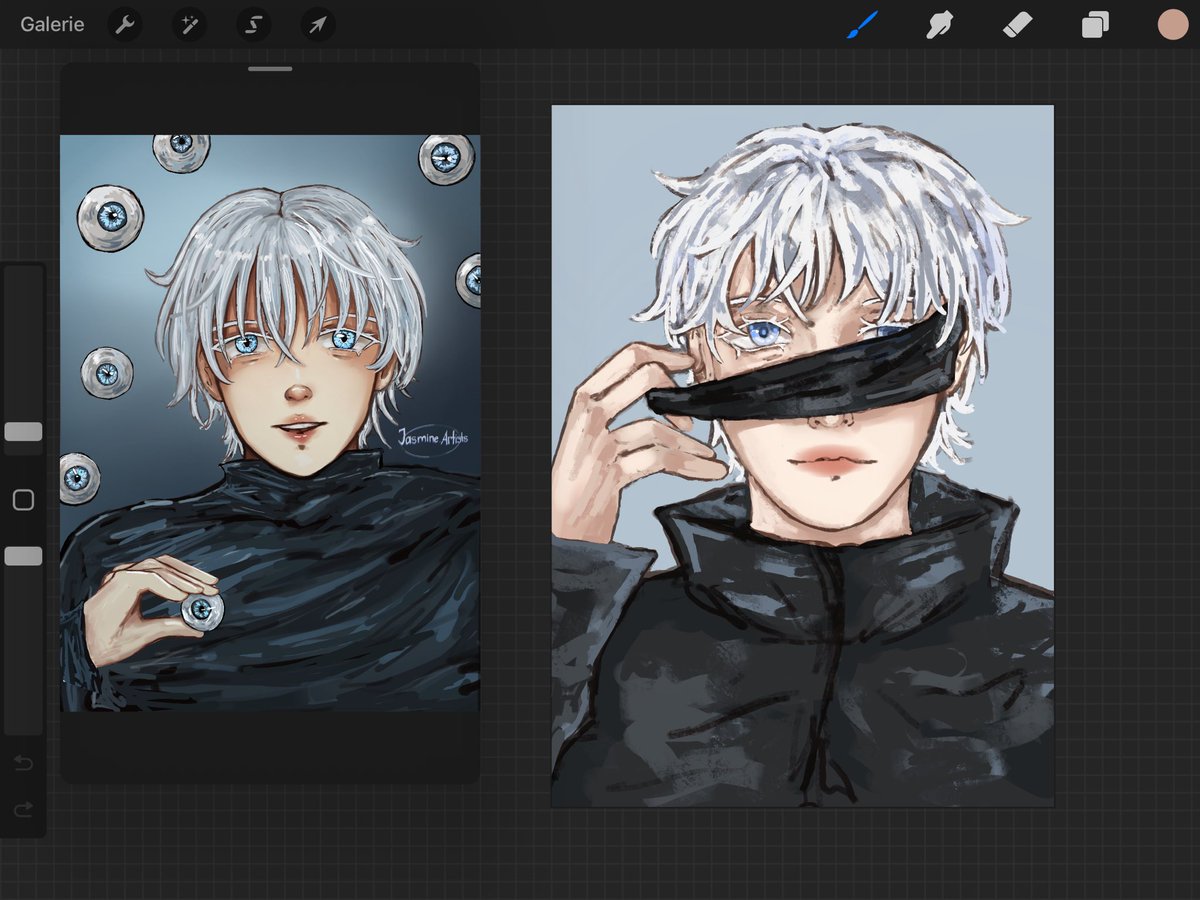Screen dimensions: 1200x900
Task: Open the active color picker circle
Action: (1173, 25)
